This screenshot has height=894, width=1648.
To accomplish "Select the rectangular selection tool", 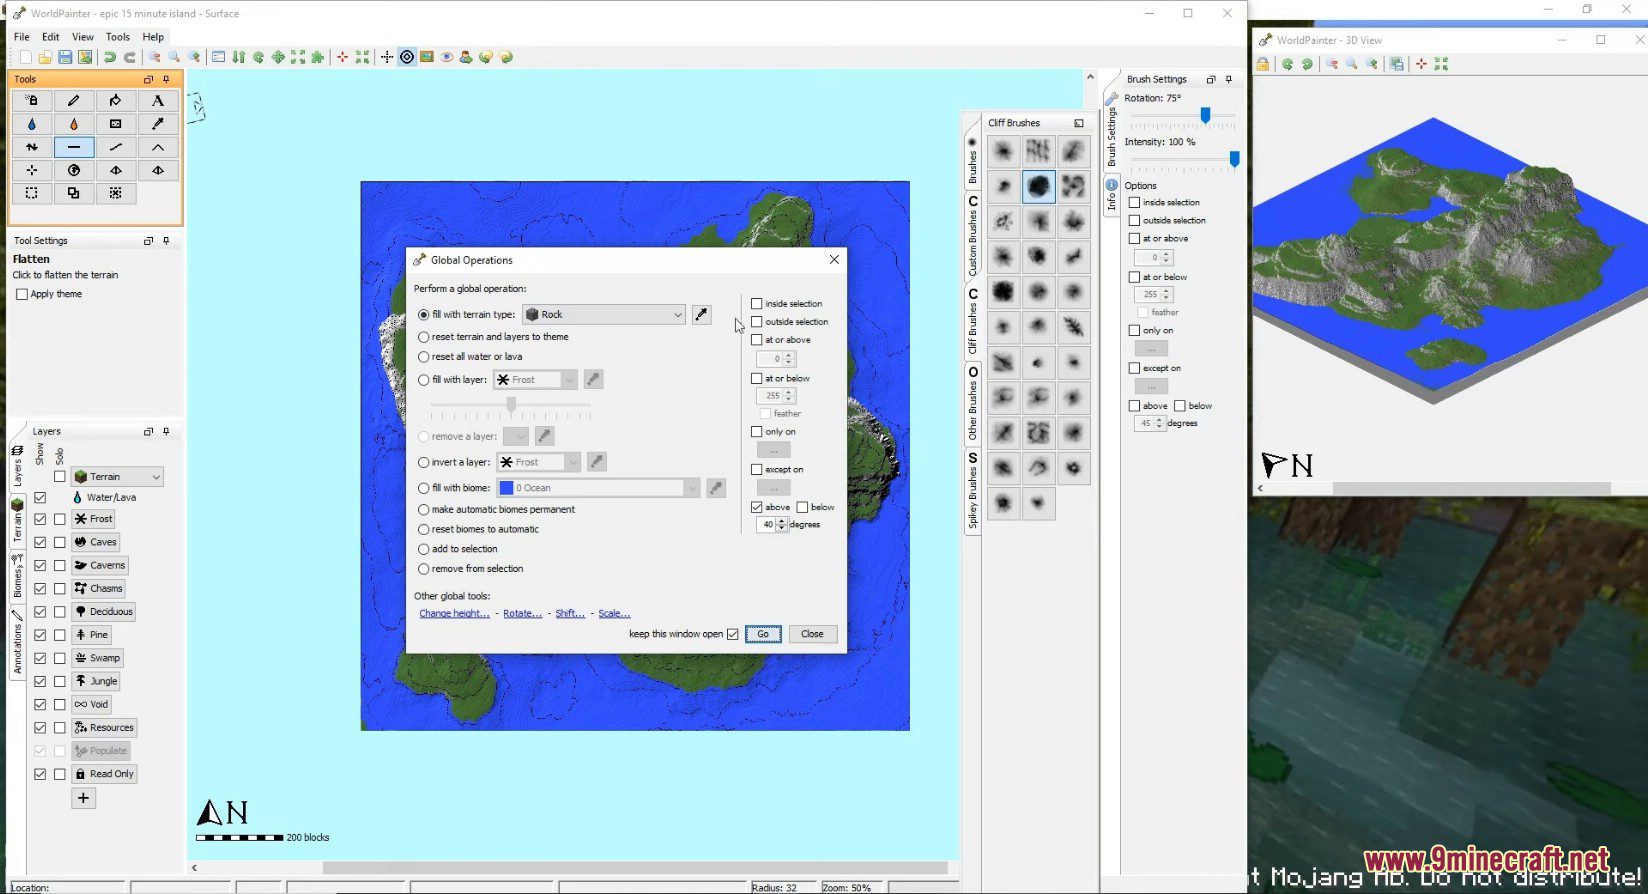I will [x=32, y=193].
